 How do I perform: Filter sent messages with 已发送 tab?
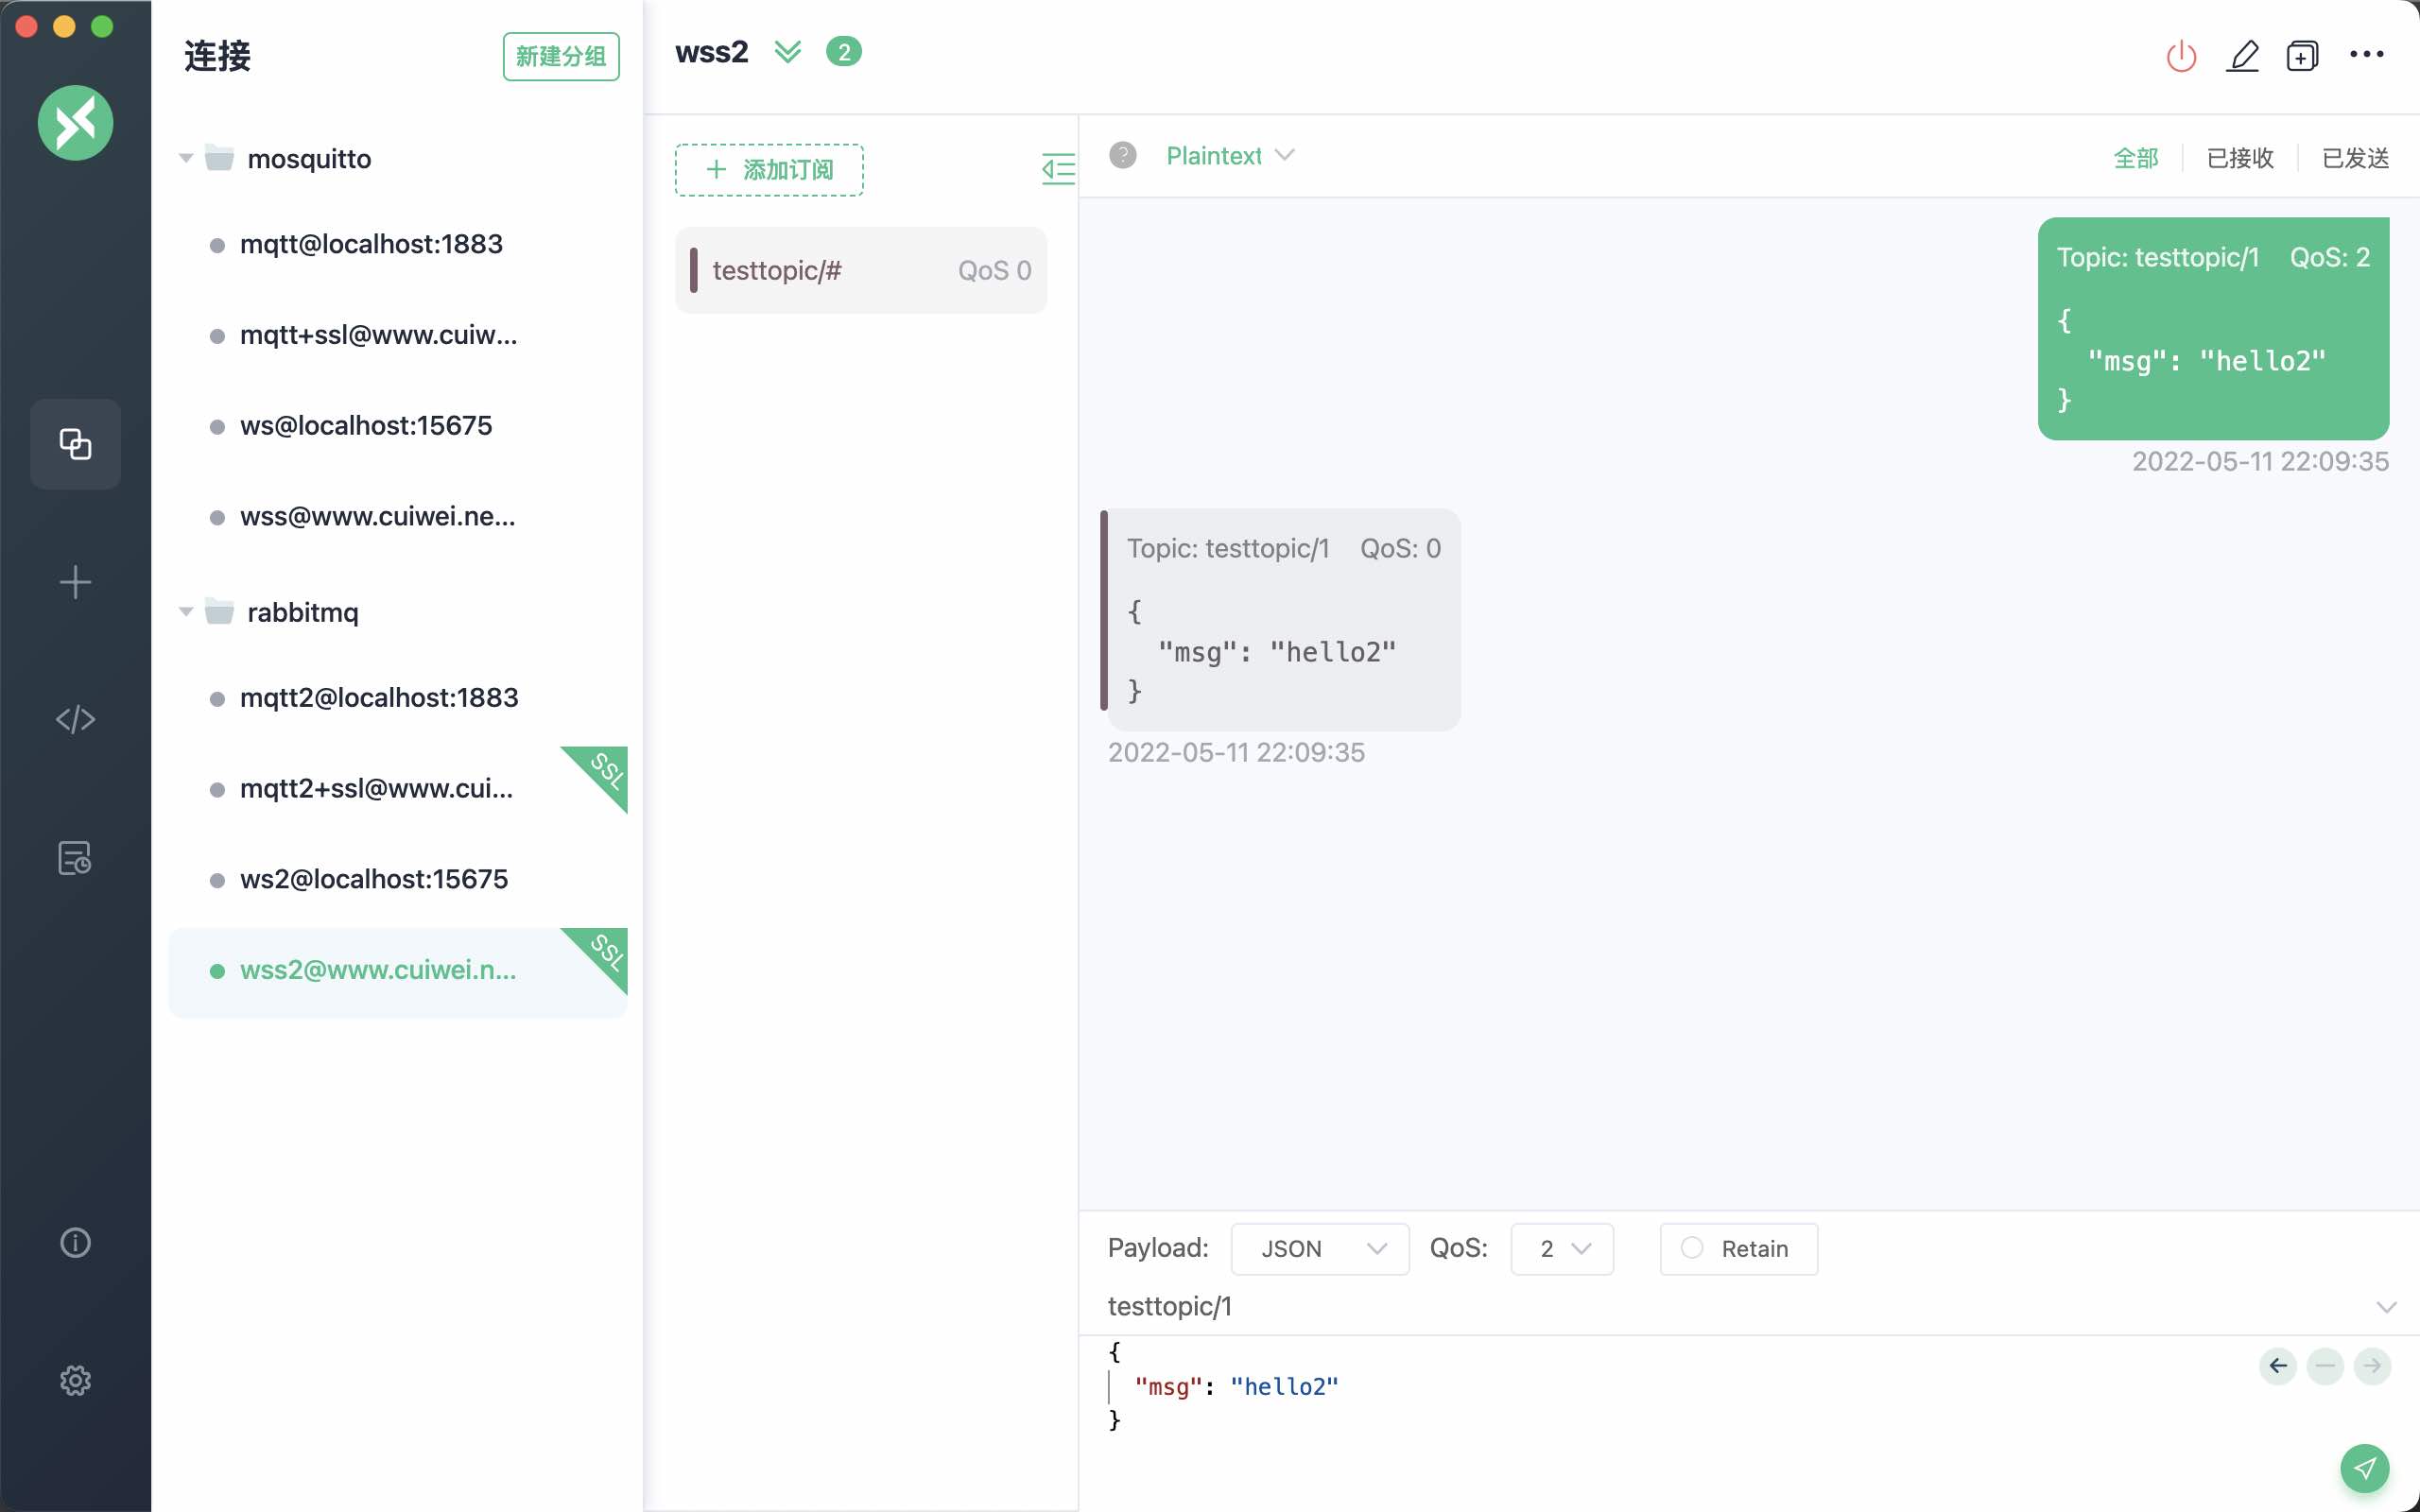[x=2355, y=158]
